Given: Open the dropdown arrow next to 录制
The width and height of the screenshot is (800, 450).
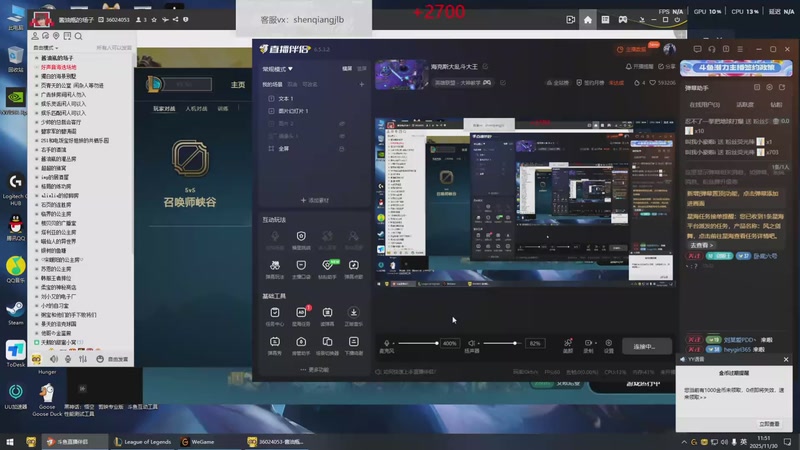Looking at the screenshot, I should tap(595, 343).
